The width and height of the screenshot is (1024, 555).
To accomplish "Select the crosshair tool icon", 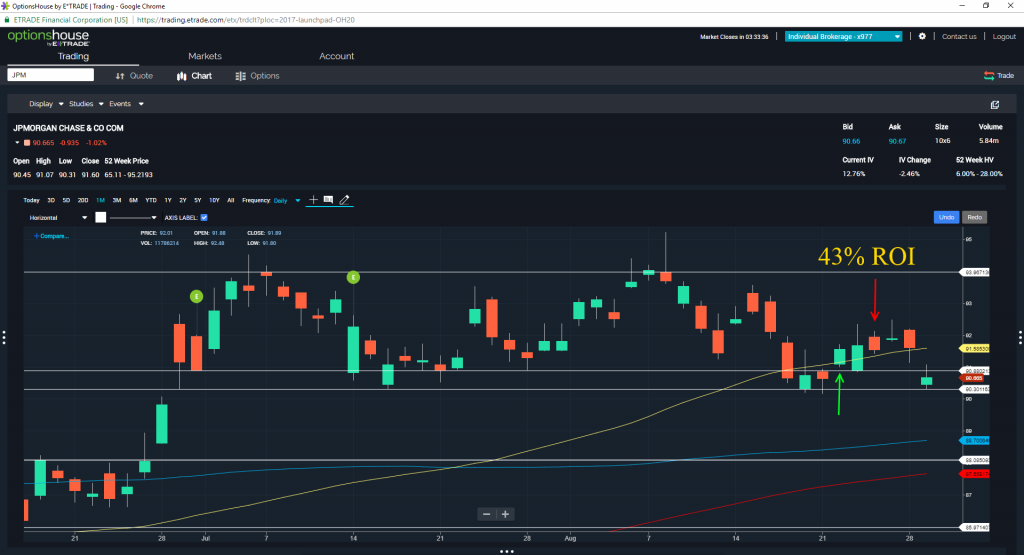I will 313,200.
